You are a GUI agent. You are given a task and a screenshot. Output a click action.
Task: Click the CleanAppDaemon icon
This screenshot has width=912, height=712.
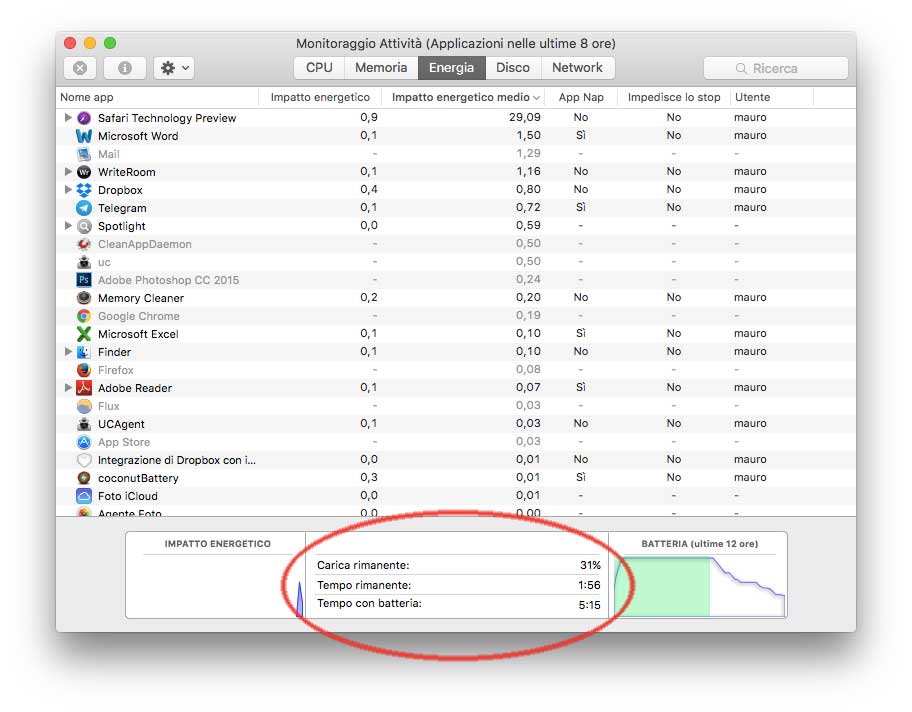tap(84, 244)
